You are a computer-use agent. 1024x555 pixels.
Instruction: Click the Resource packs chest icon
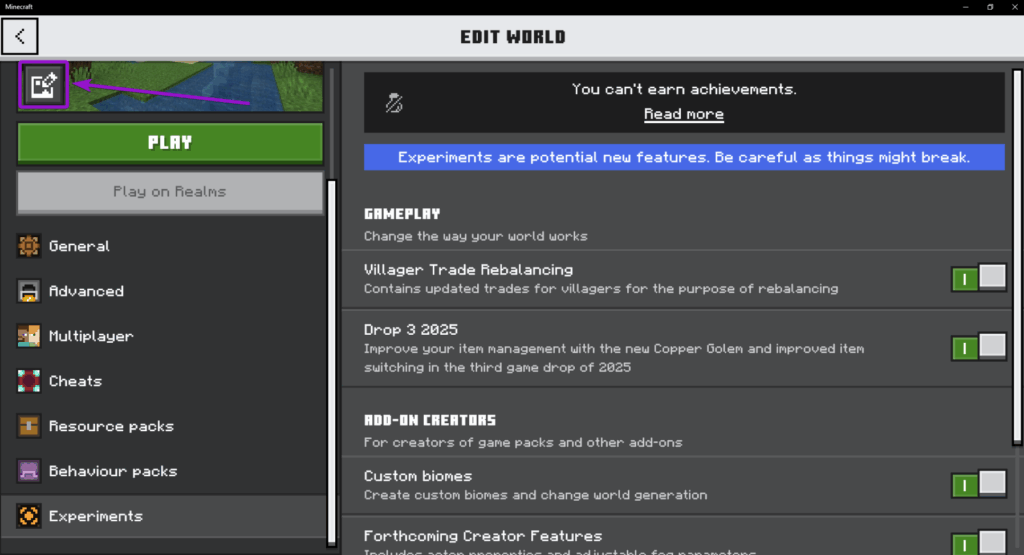click(29, 426)
